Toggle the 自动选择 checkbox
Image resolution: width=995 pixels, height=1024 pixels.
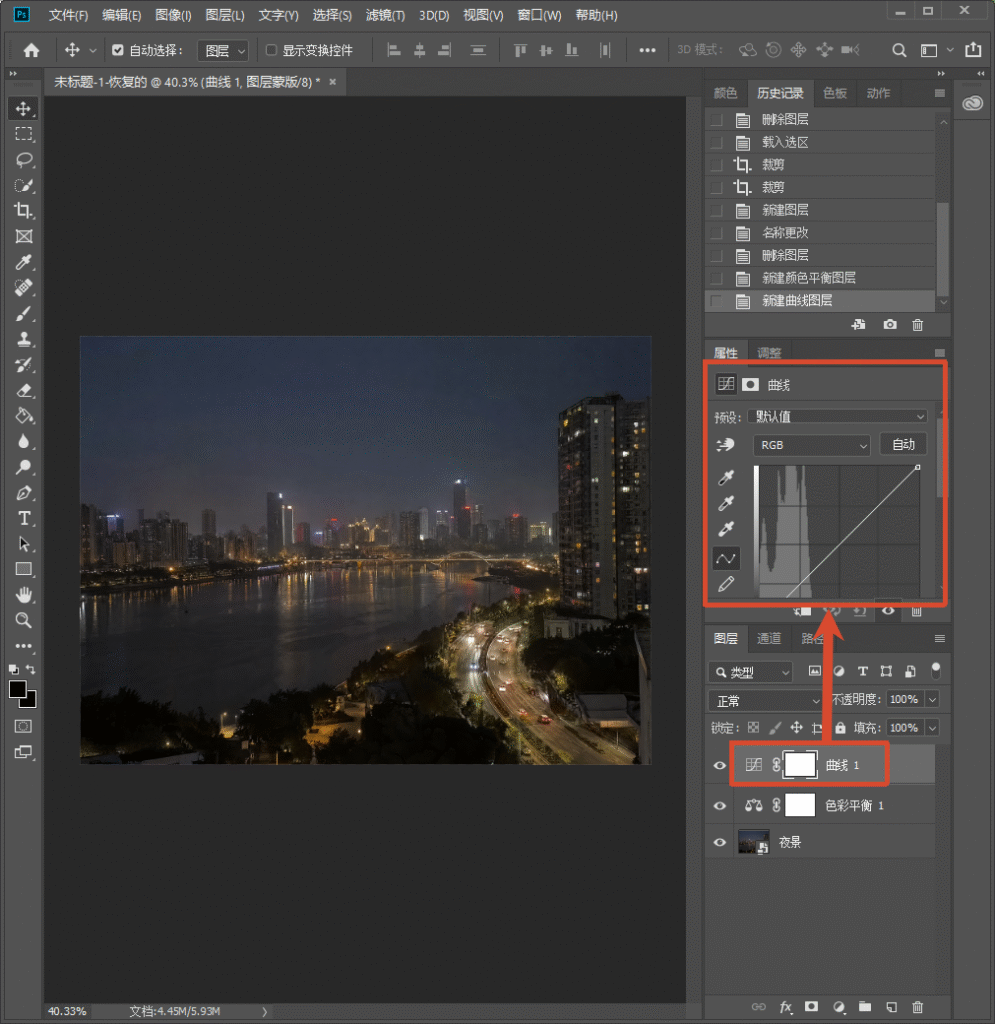coord(118,50)
